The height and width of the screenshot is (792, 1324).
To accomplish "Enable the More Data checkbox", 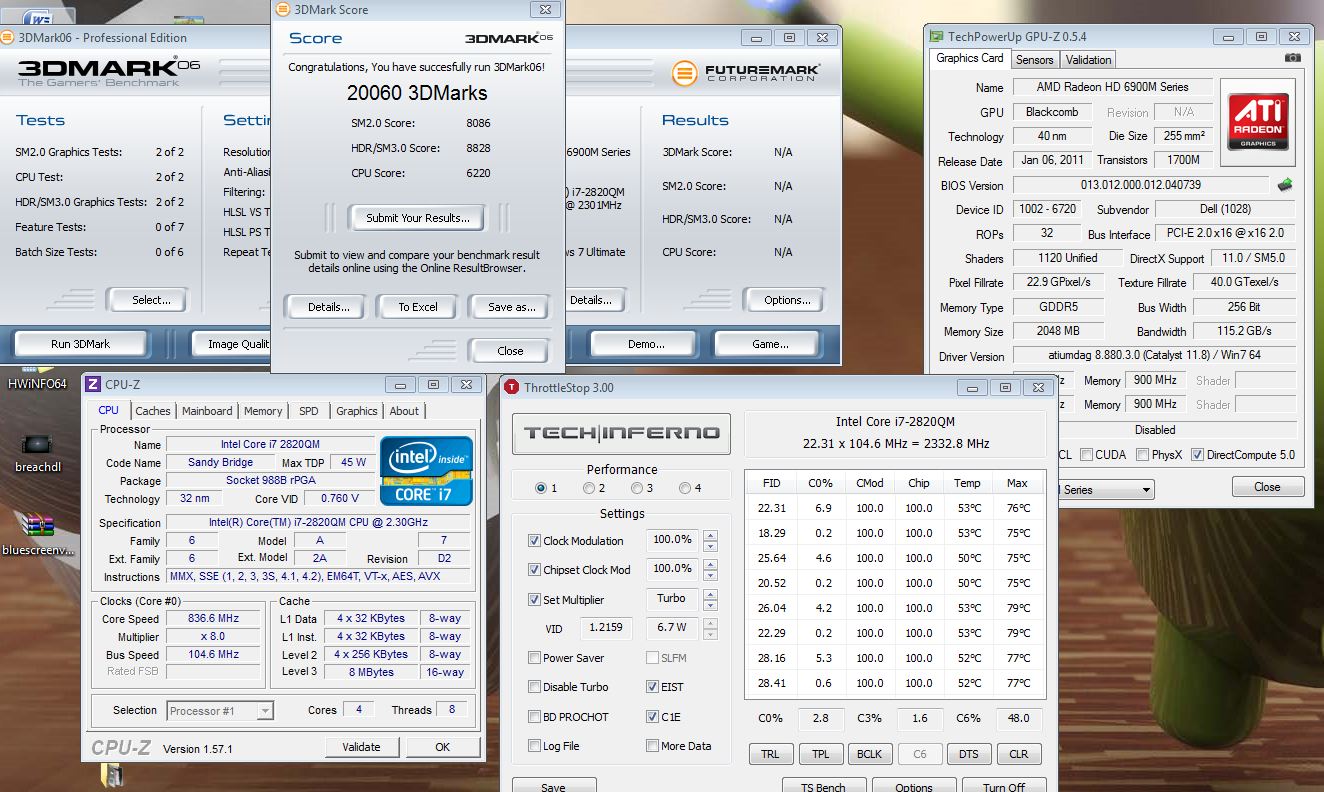I will coord(652,746).
